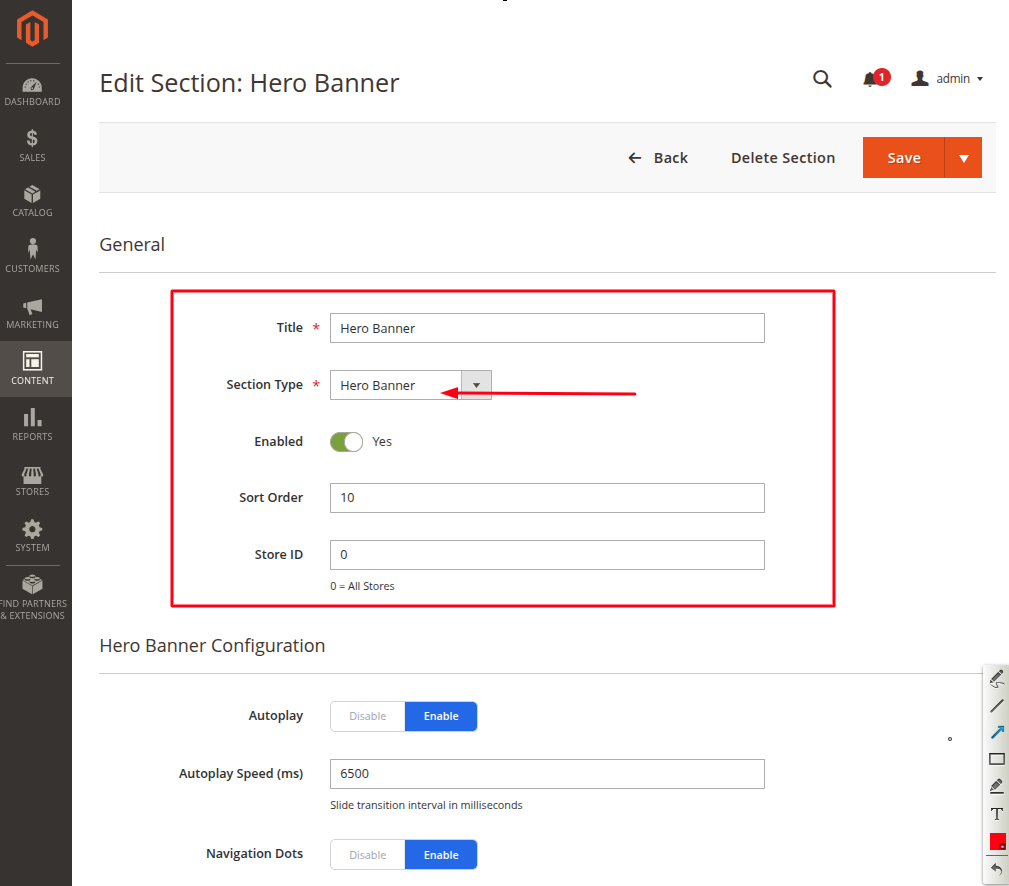Open the Sales sidebar menu

point(32,146)
